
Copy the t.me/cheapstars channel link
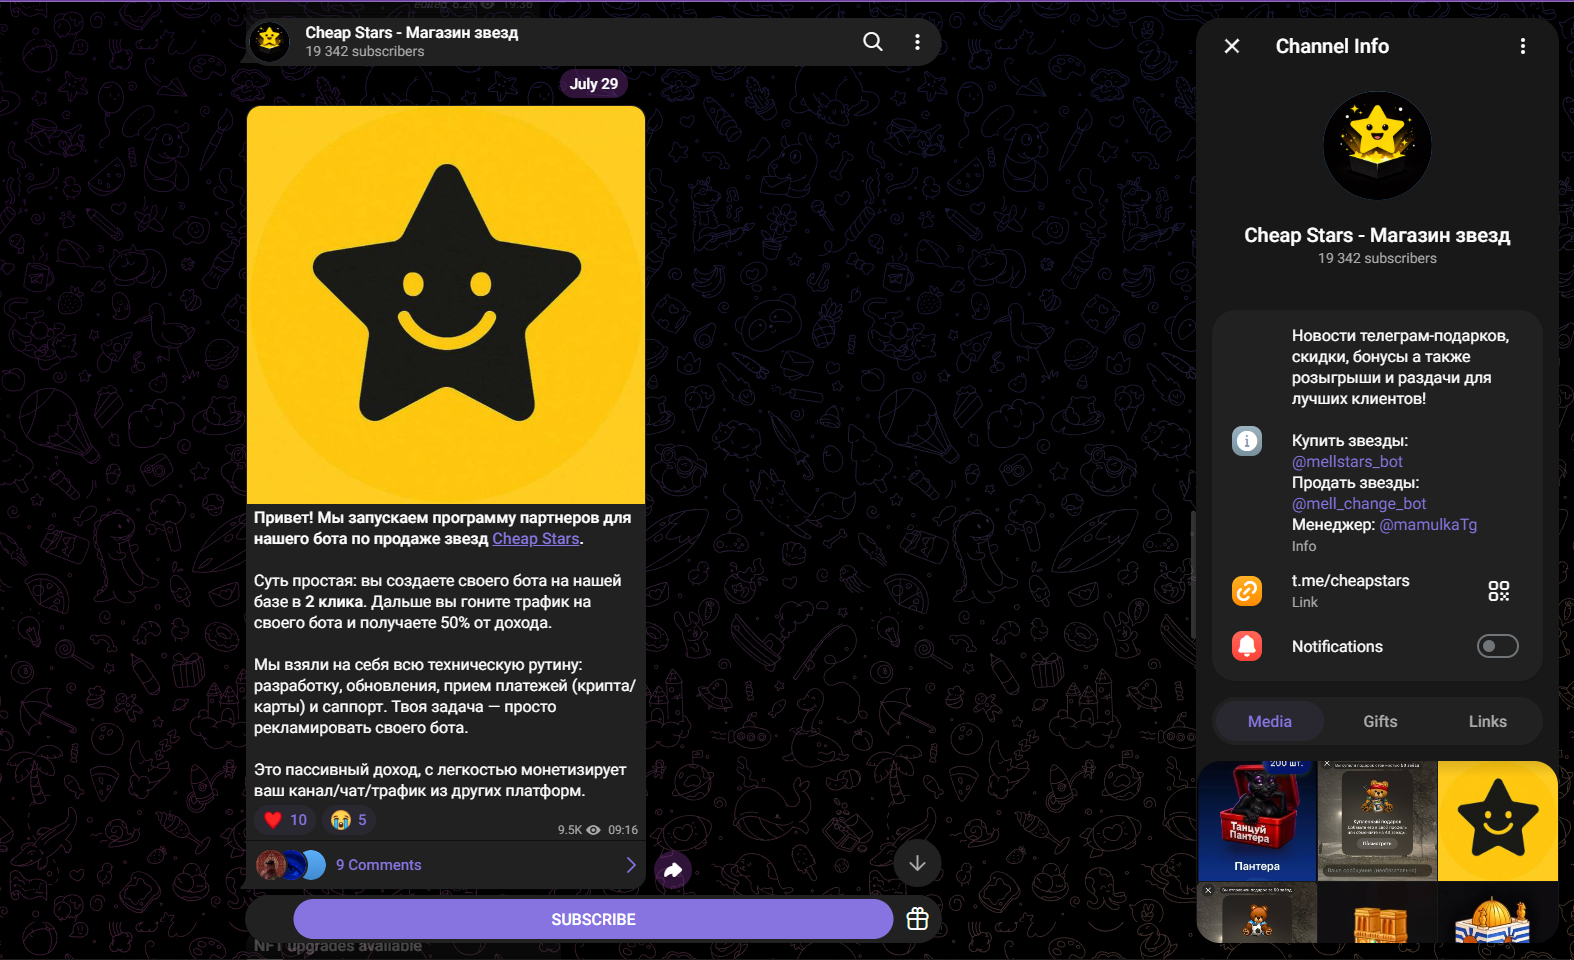1350,581
